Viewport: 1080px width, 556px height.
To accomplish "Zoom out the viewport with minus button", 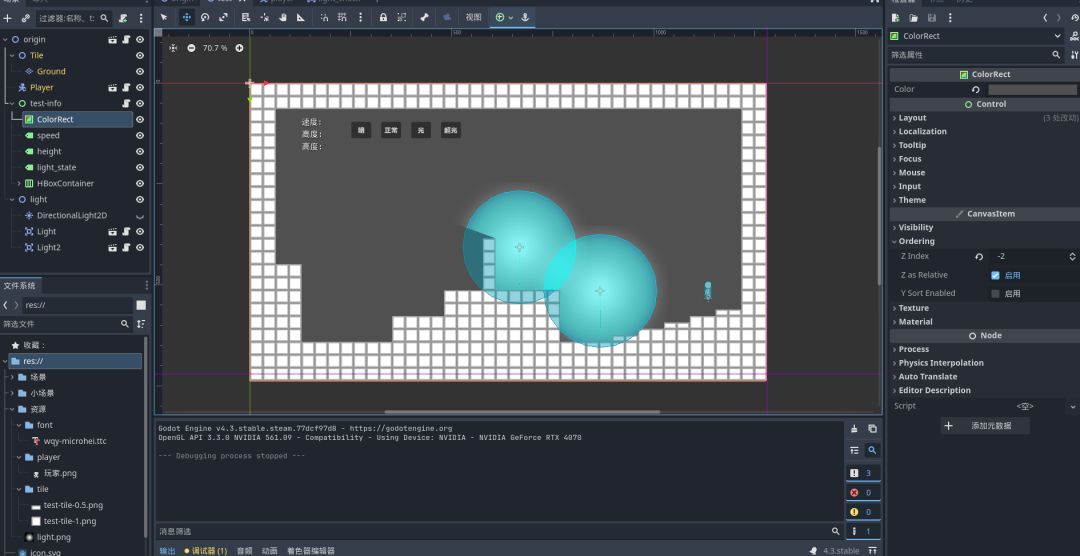I will 191,48.
